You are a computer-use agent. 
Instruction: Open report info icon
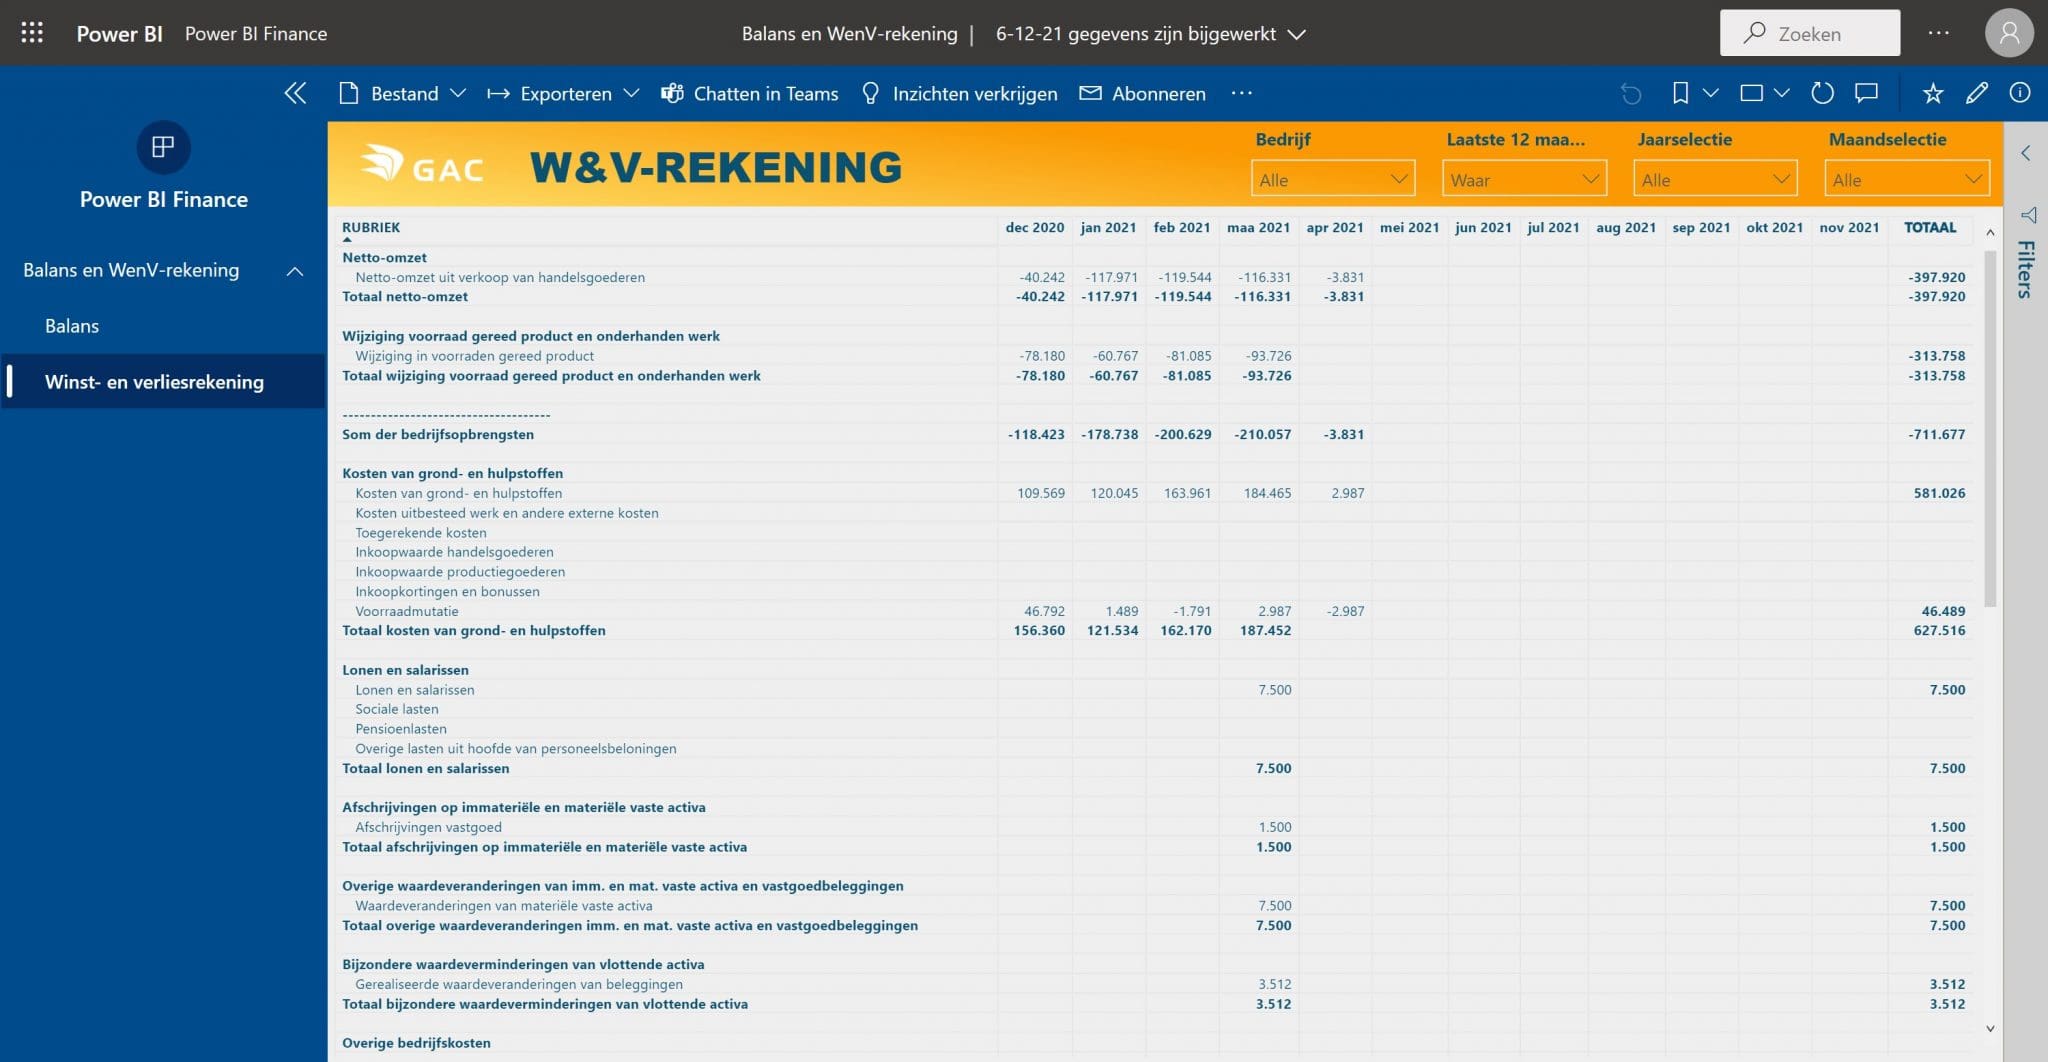[x=2020, y=93]
